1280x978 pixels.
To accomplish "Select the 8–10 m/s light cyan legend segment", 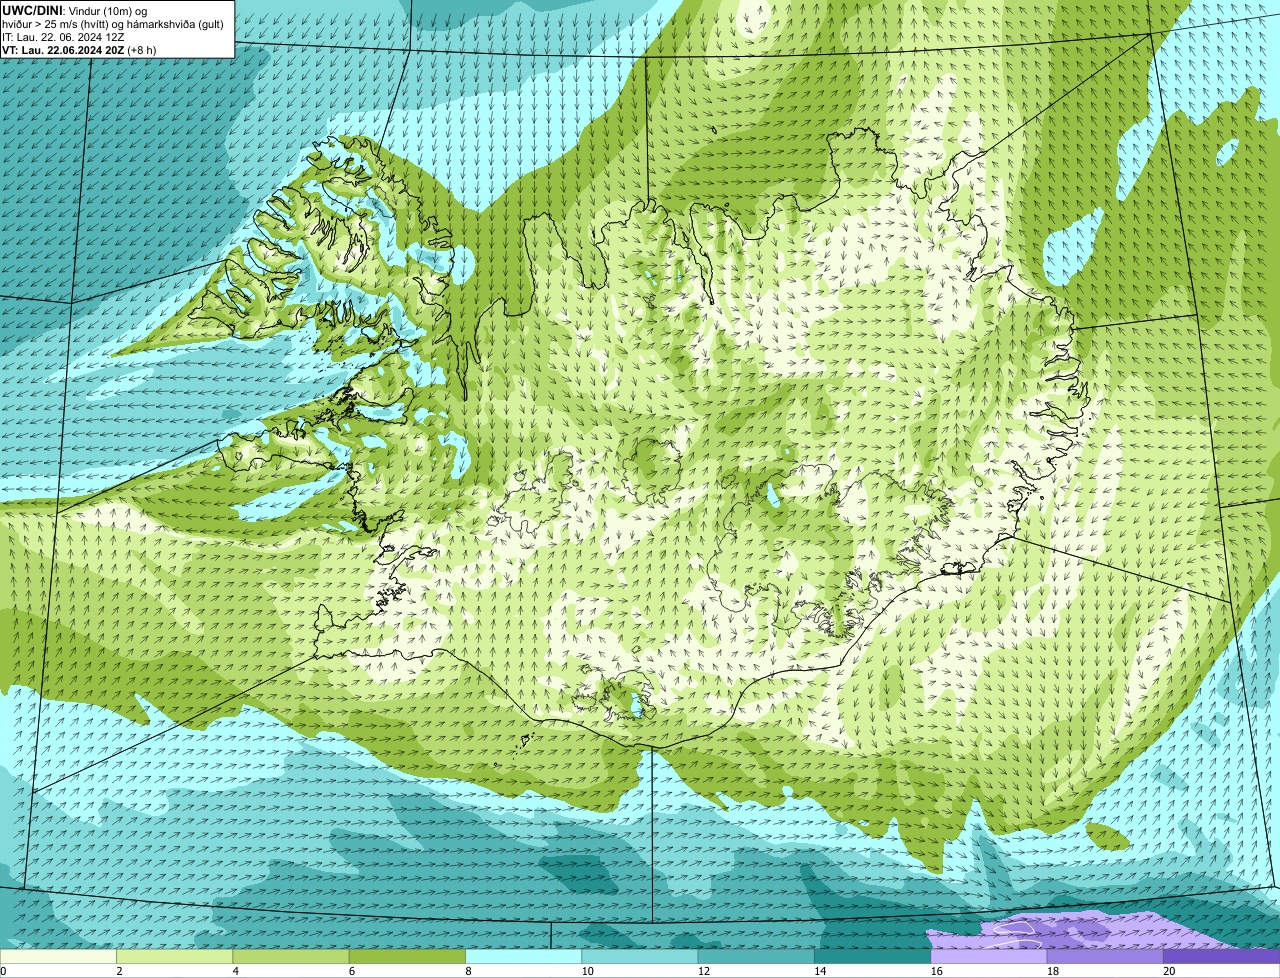I will (523, 957).
